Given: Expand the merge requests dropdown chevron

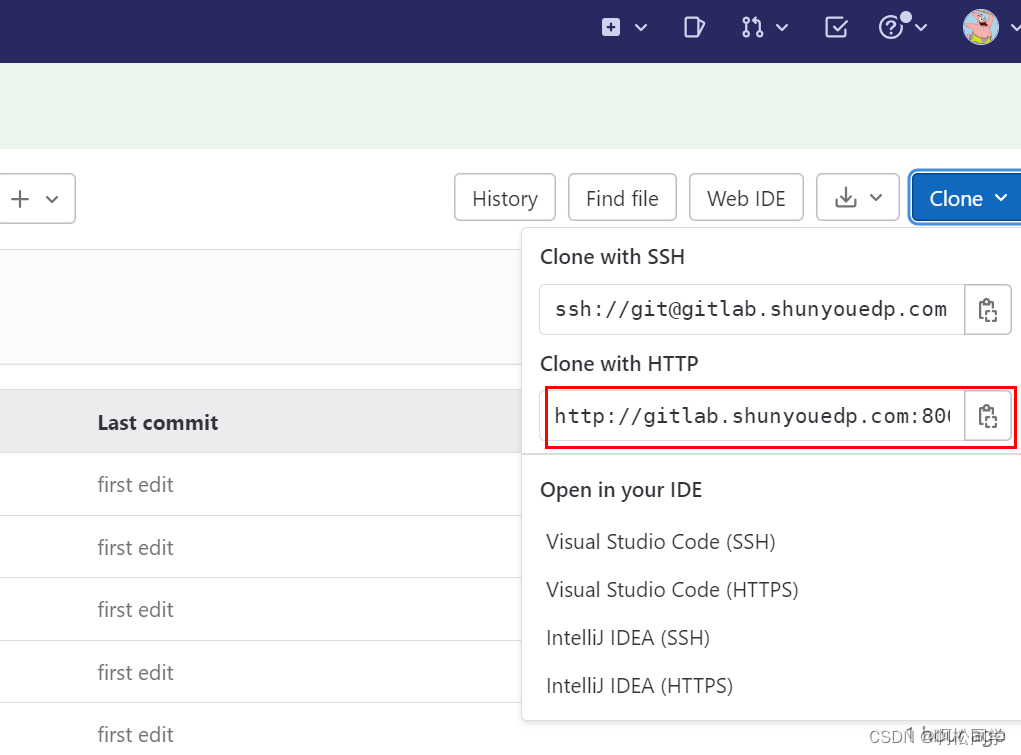Looking at the screenshot, I should [x=782, y=27].
